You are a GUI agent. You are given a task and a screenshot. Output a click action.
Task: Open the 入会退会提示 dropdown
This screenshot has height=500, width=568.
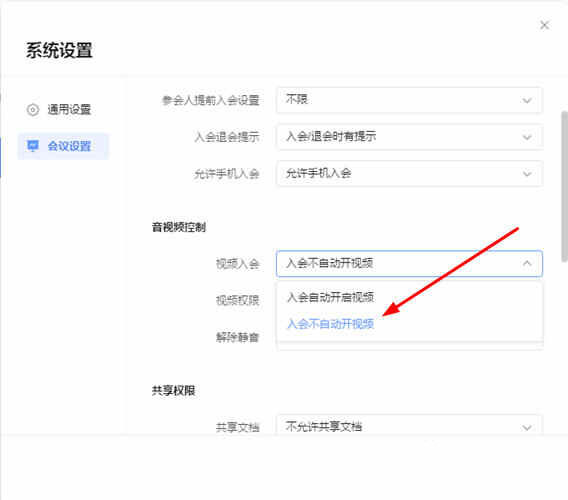click(x=409, y=137)
